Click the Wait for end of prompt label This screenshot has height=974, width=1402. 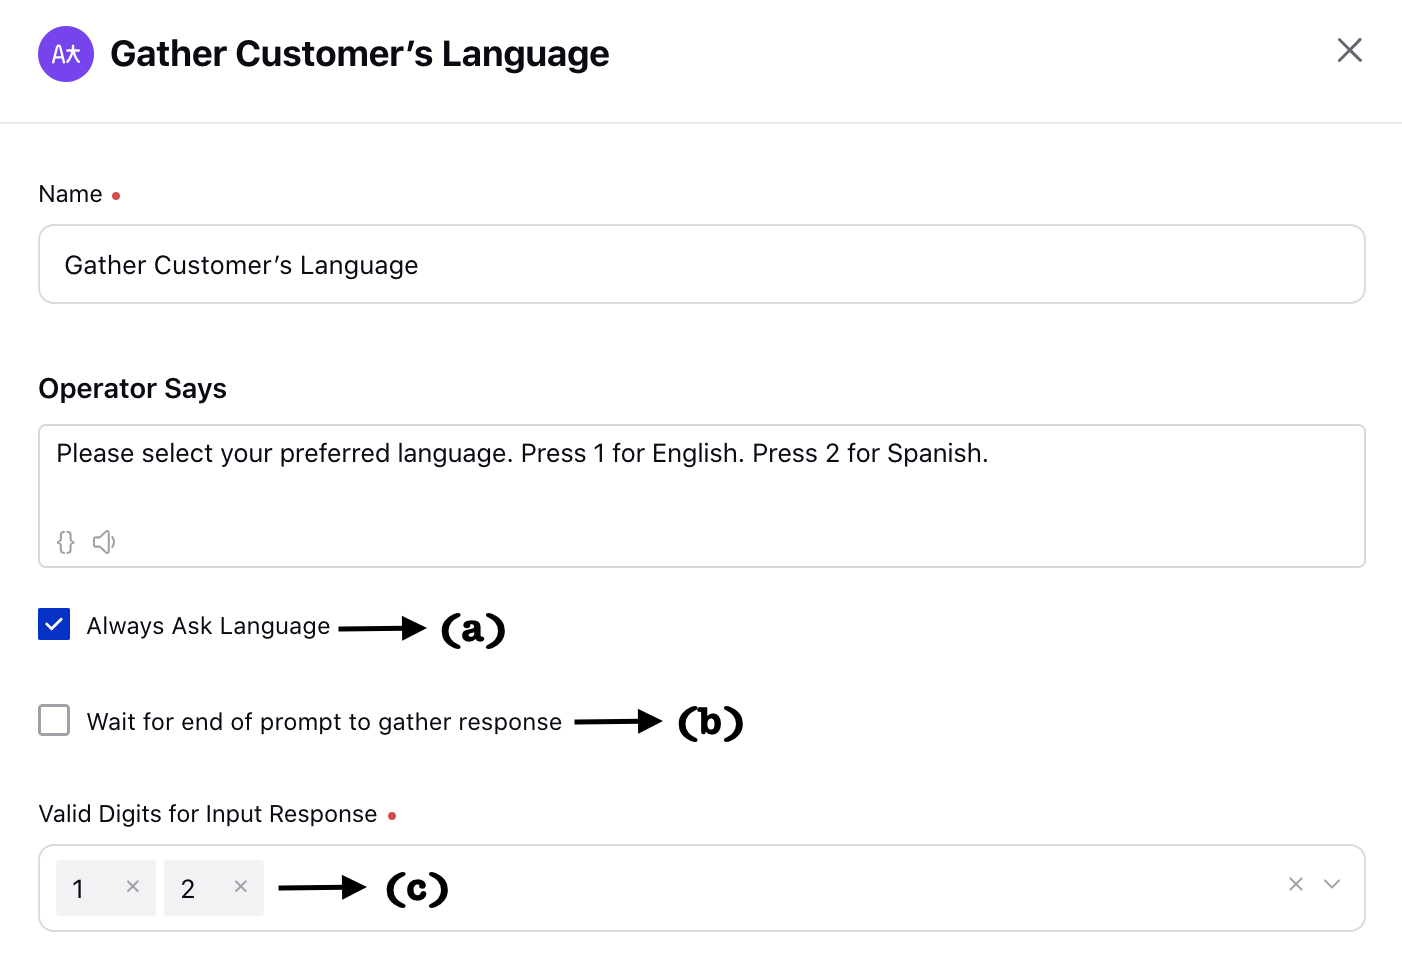(x=324, y=722)
